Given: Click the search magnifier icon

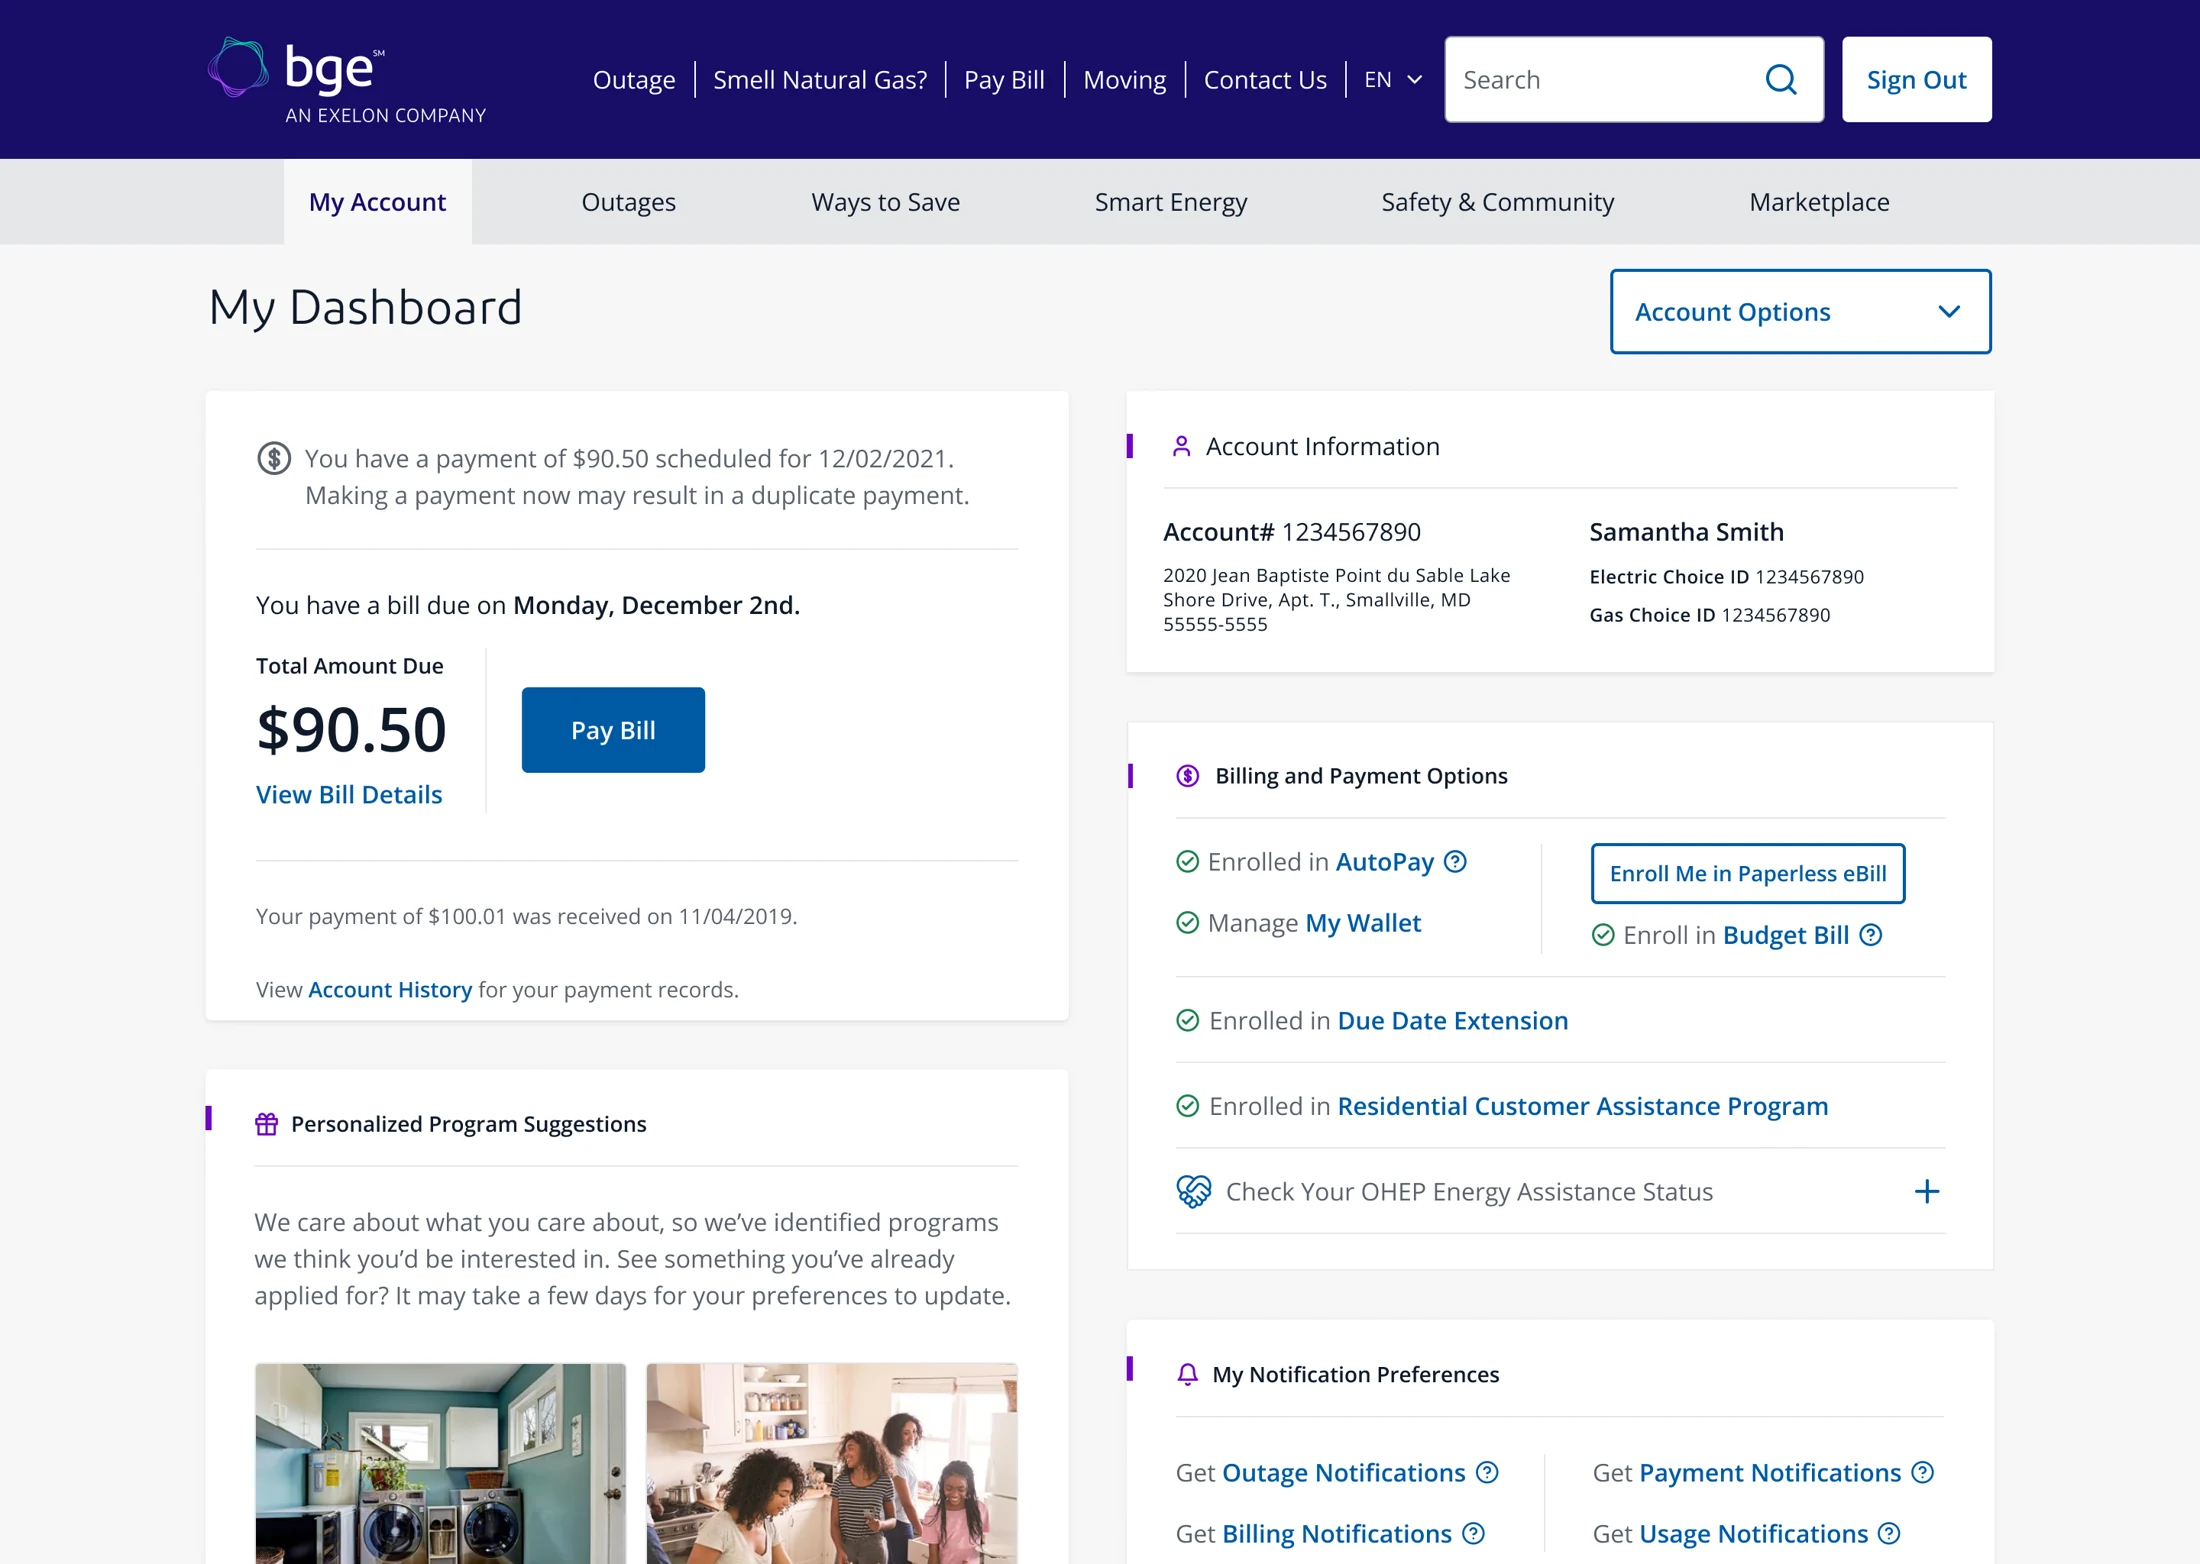Looking at the screenshot, I should click(1781, 80).
